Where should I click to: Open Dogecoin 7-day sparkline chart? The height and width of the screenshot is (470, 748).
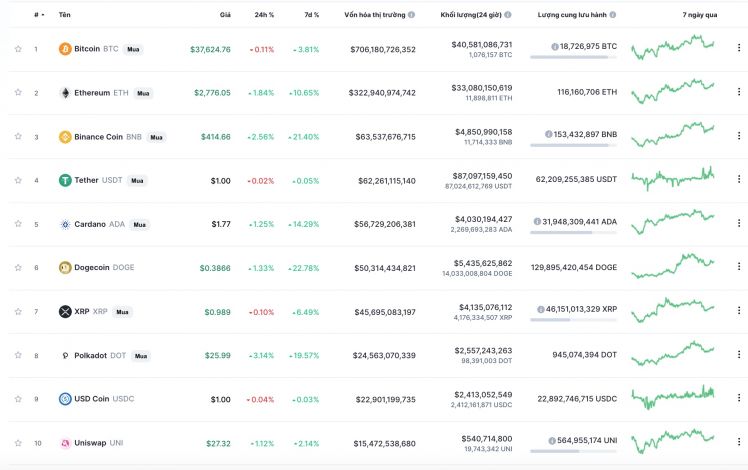673,266
